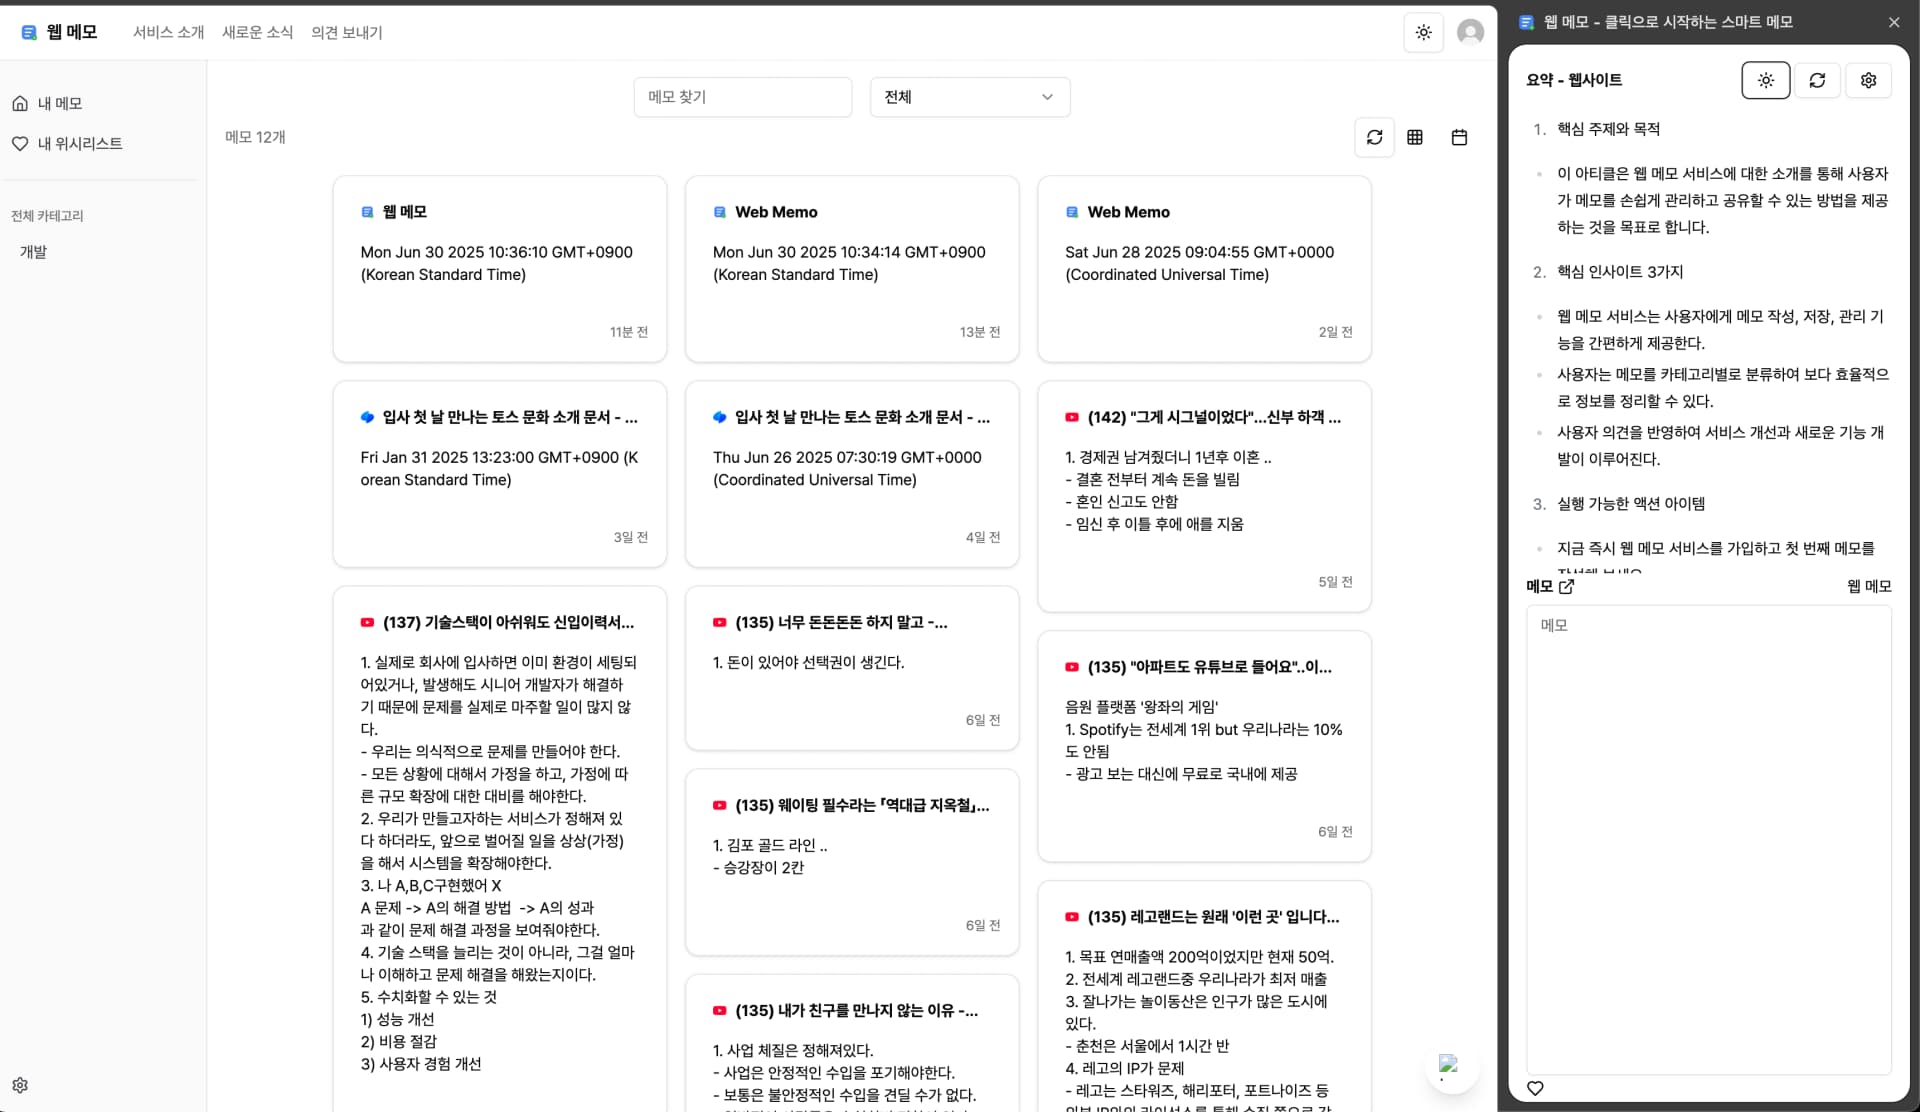Open 토스 문화 소개 card from 3일 전
Viewport: 1920px width, 1112px height.
coord(500,474)
